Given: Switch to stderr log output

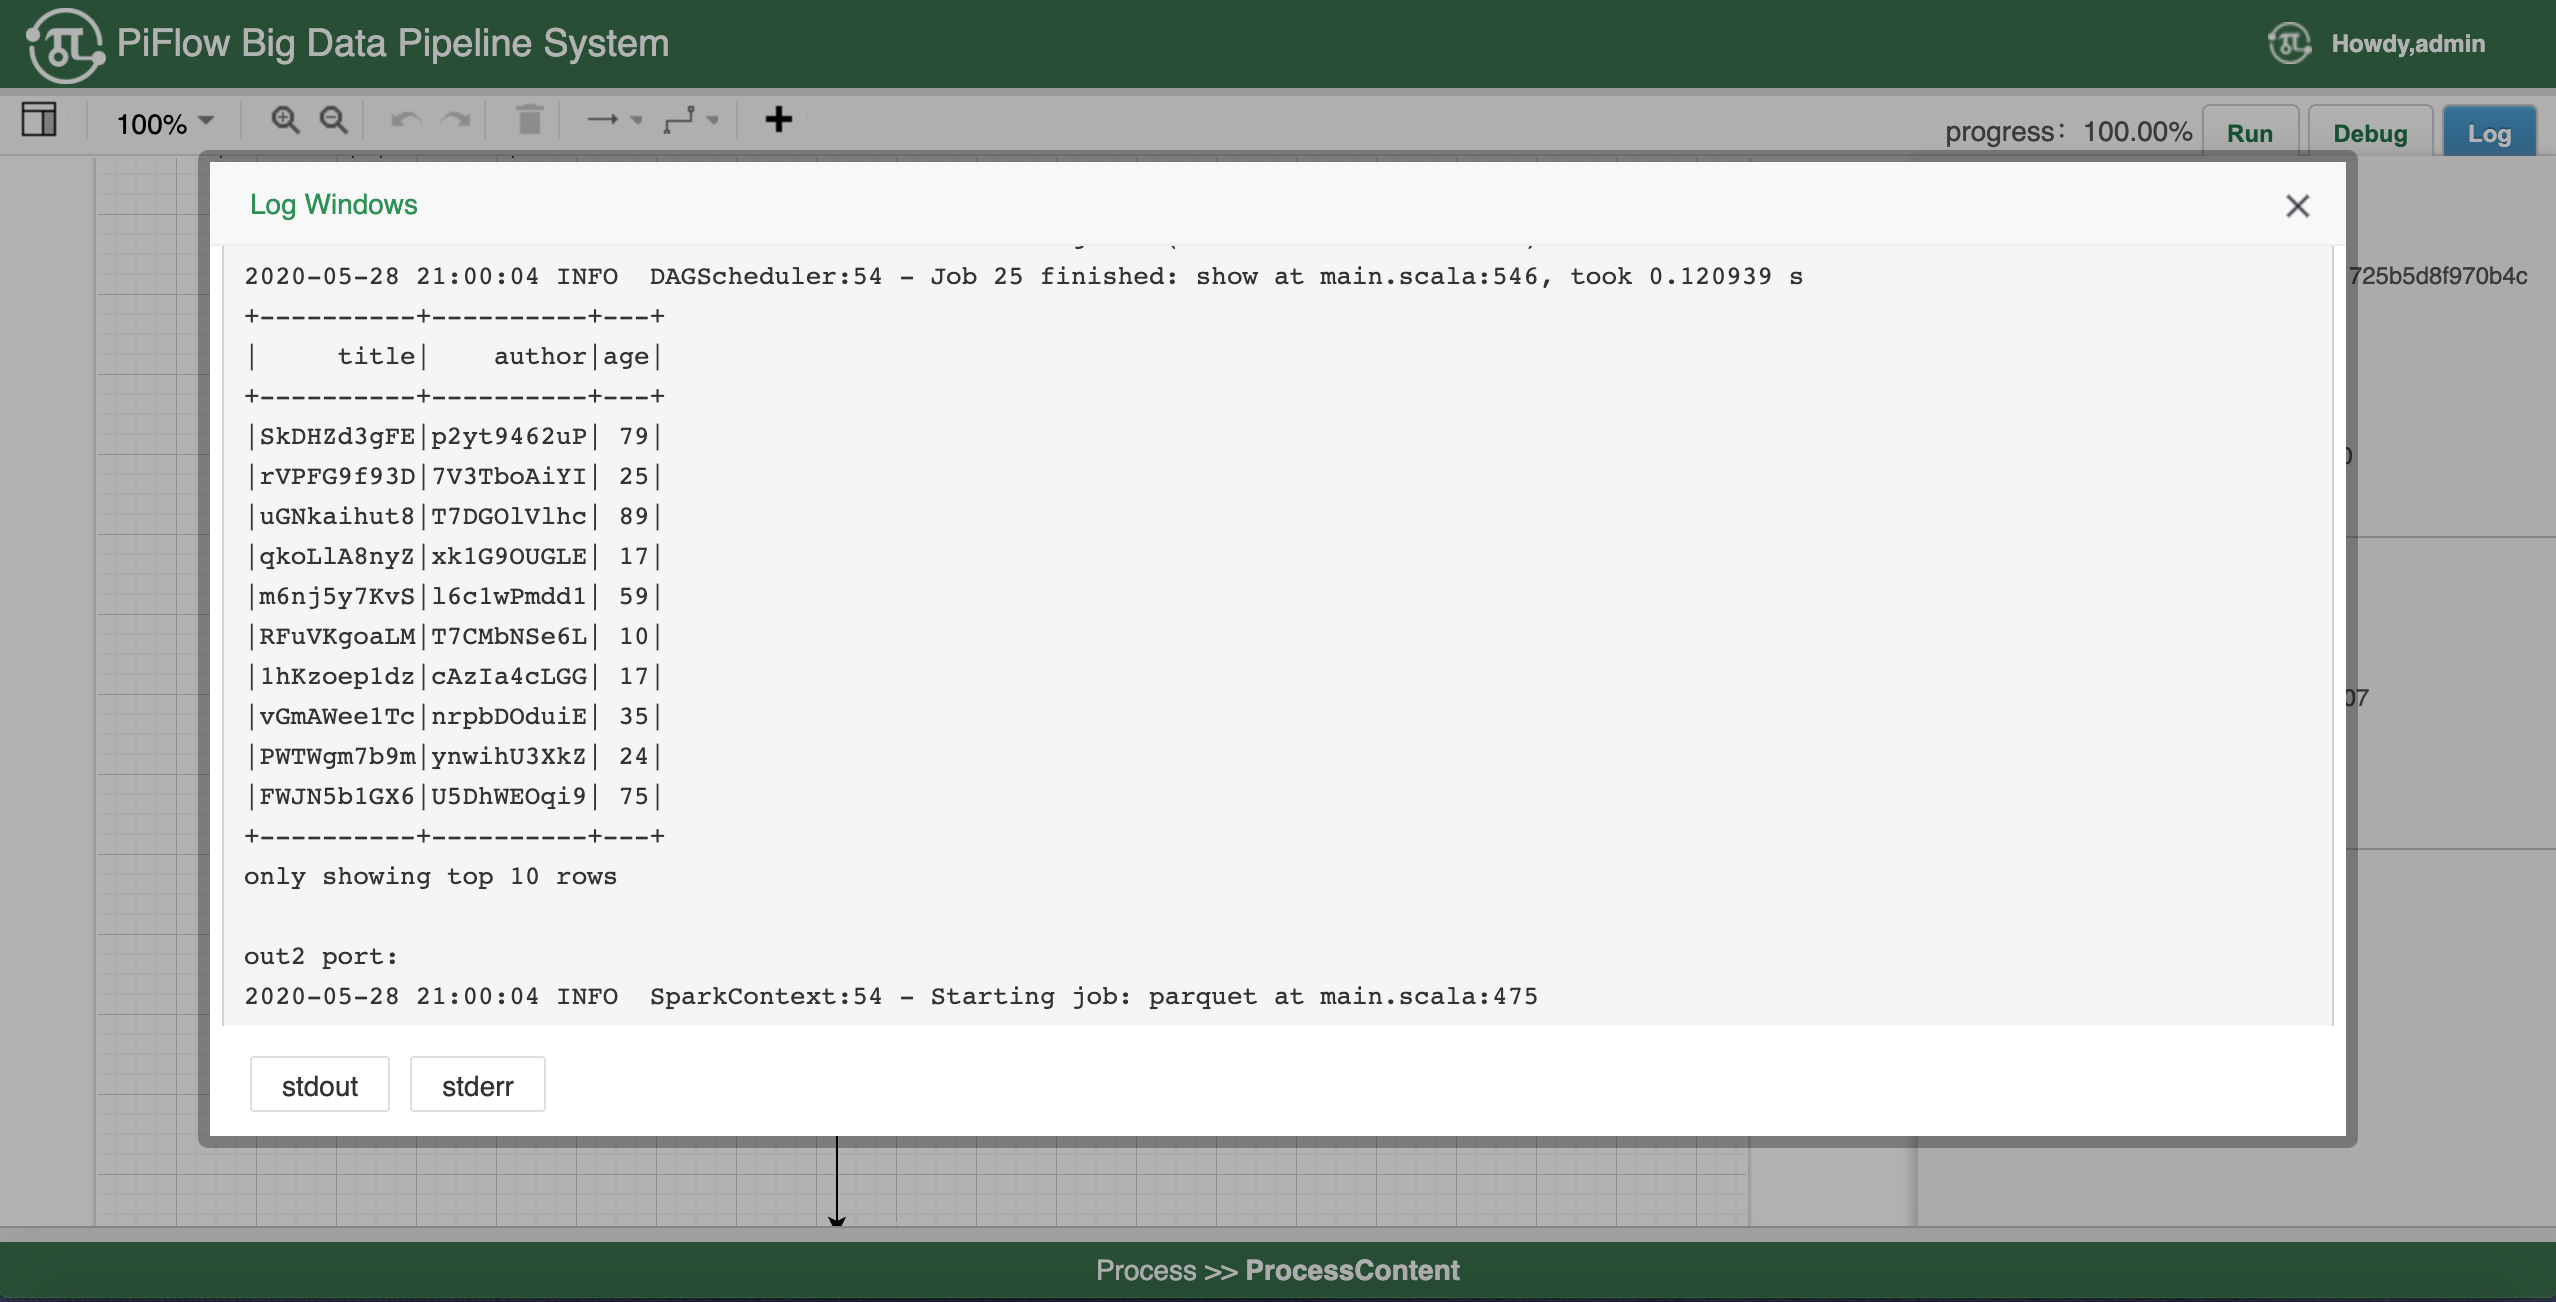Looking at the screenshot, I should [477, 1085].
